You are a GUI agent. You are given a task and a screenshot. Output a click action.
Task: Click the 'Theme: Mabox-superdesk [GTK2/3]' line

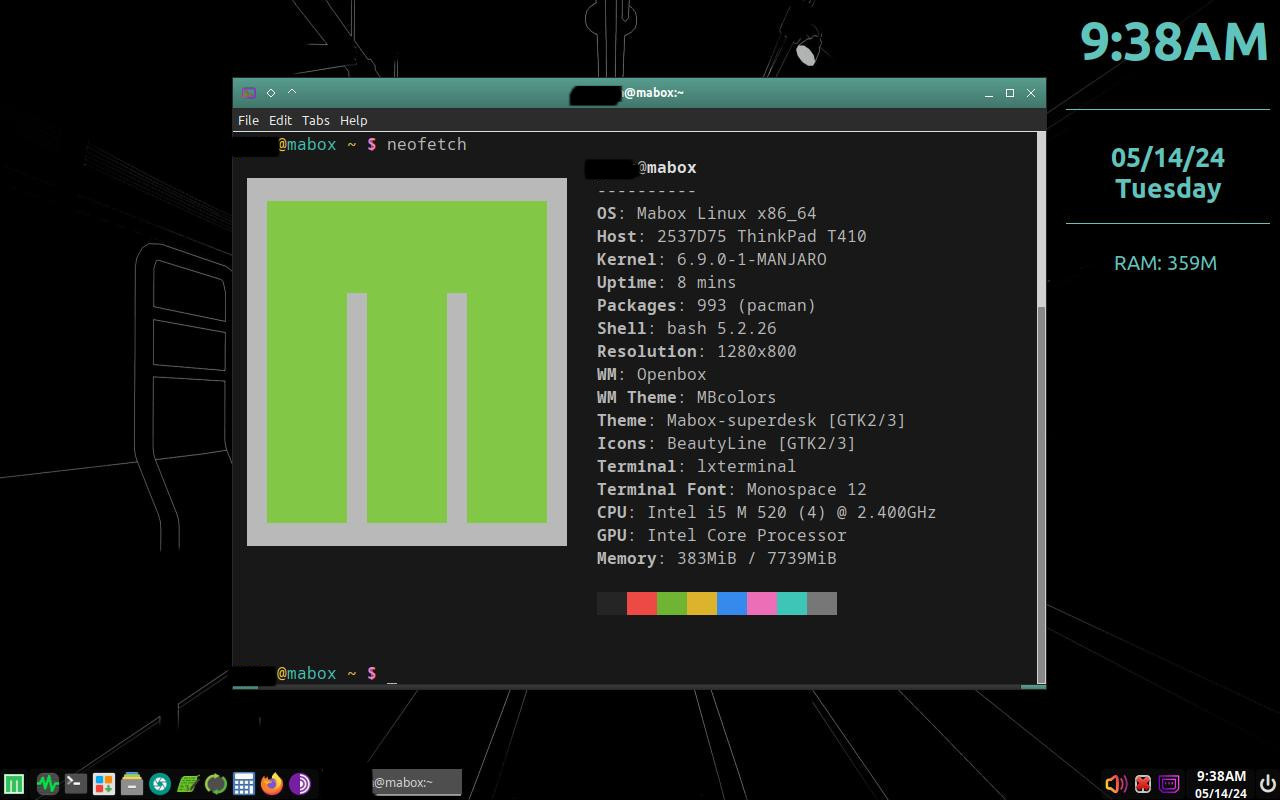click(751, 420)
